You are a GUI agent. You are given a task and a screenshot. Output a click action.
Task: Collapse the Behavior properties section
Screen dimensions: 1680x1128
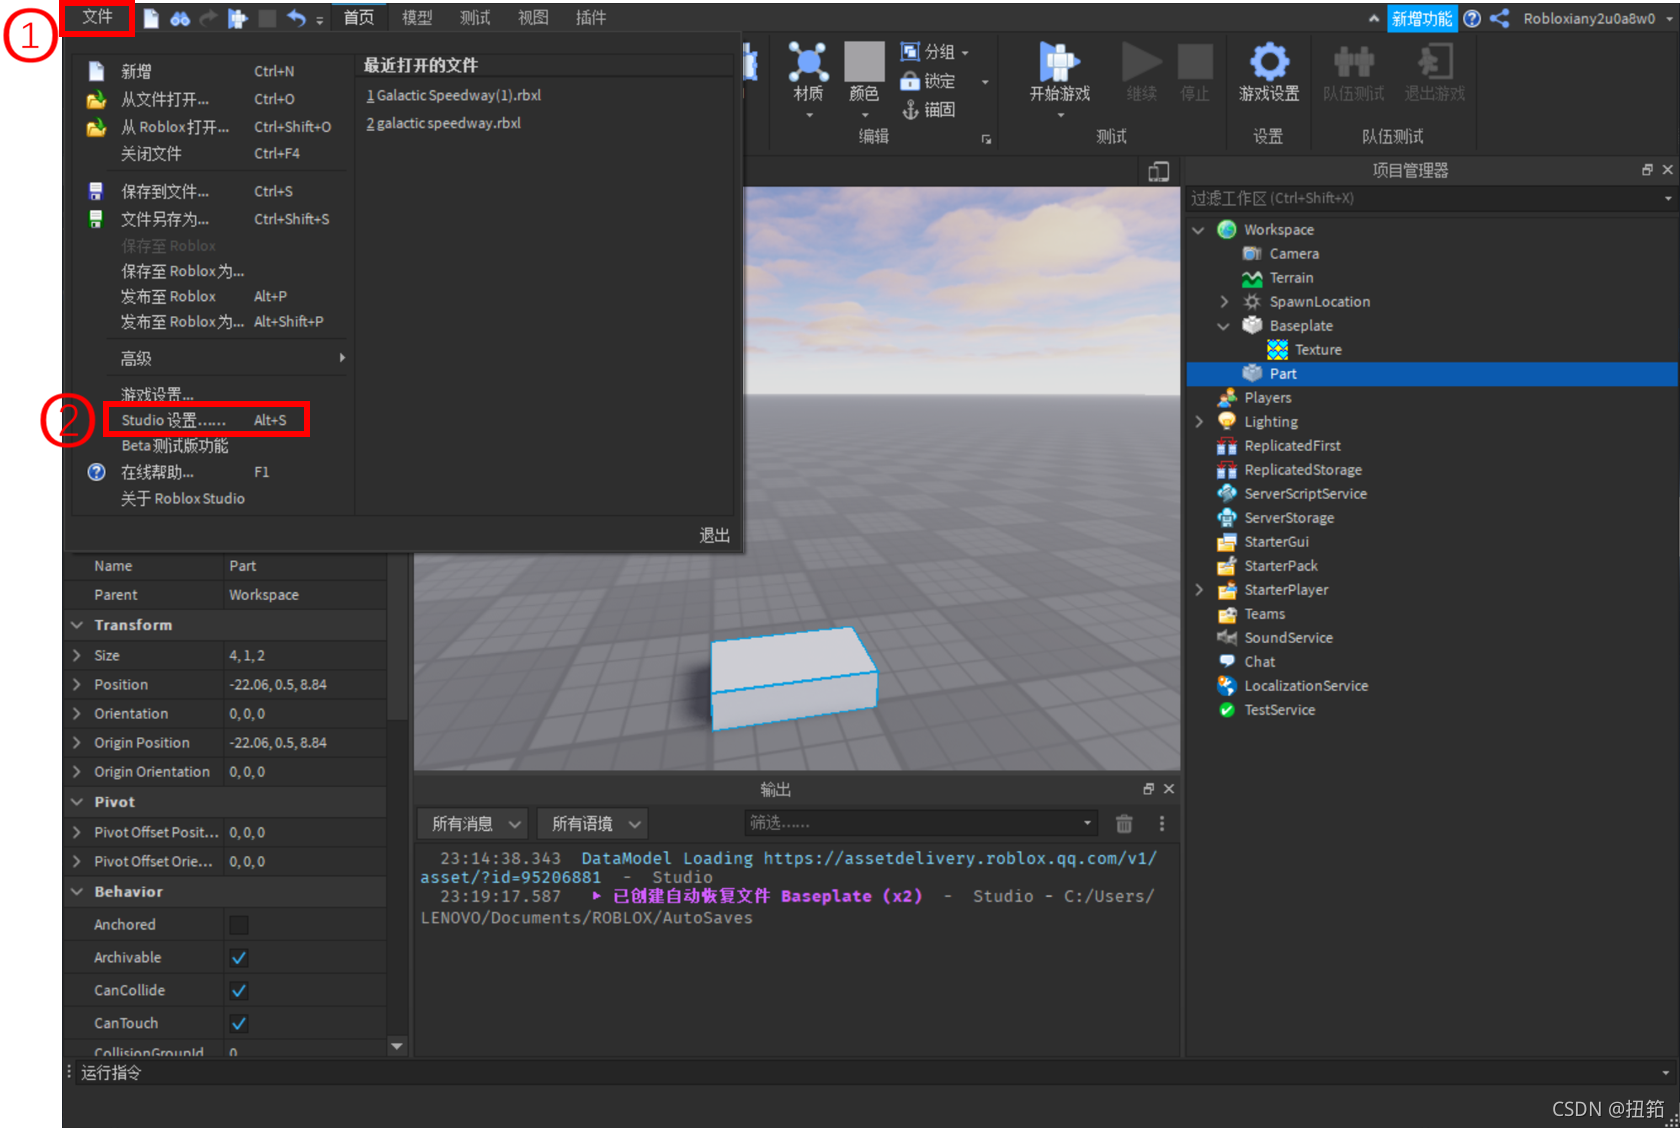(x=77, y=892)
